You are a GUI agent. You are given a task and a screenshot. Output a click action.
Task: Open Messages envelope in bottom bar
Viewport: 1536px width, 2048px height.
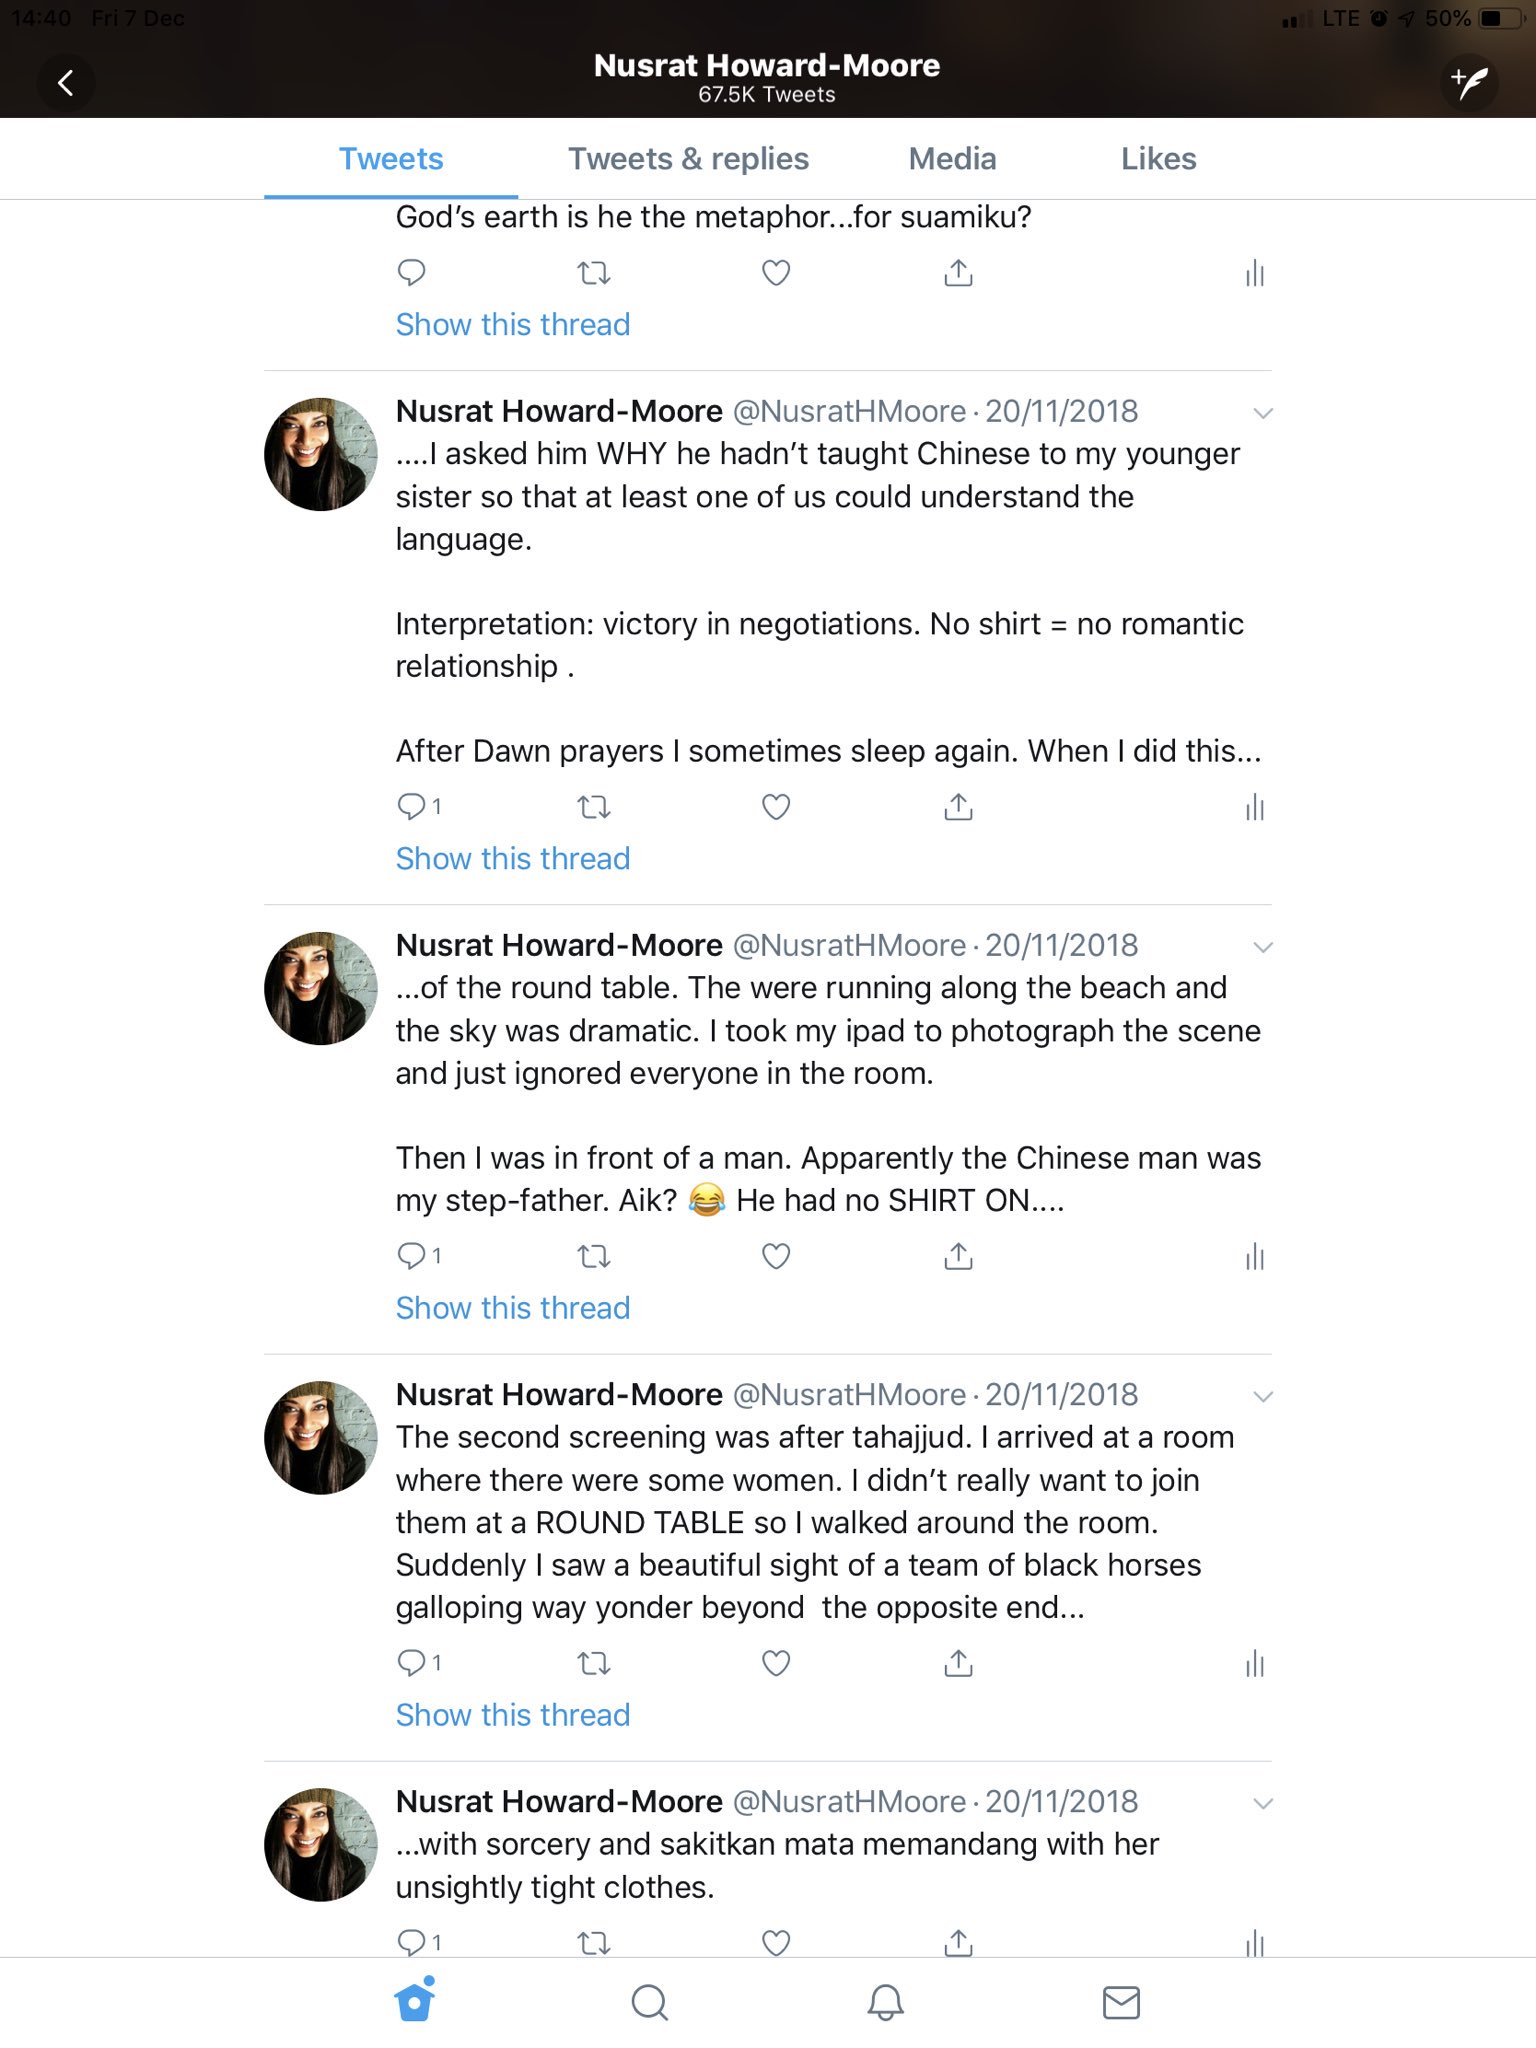point(1121,2002)
